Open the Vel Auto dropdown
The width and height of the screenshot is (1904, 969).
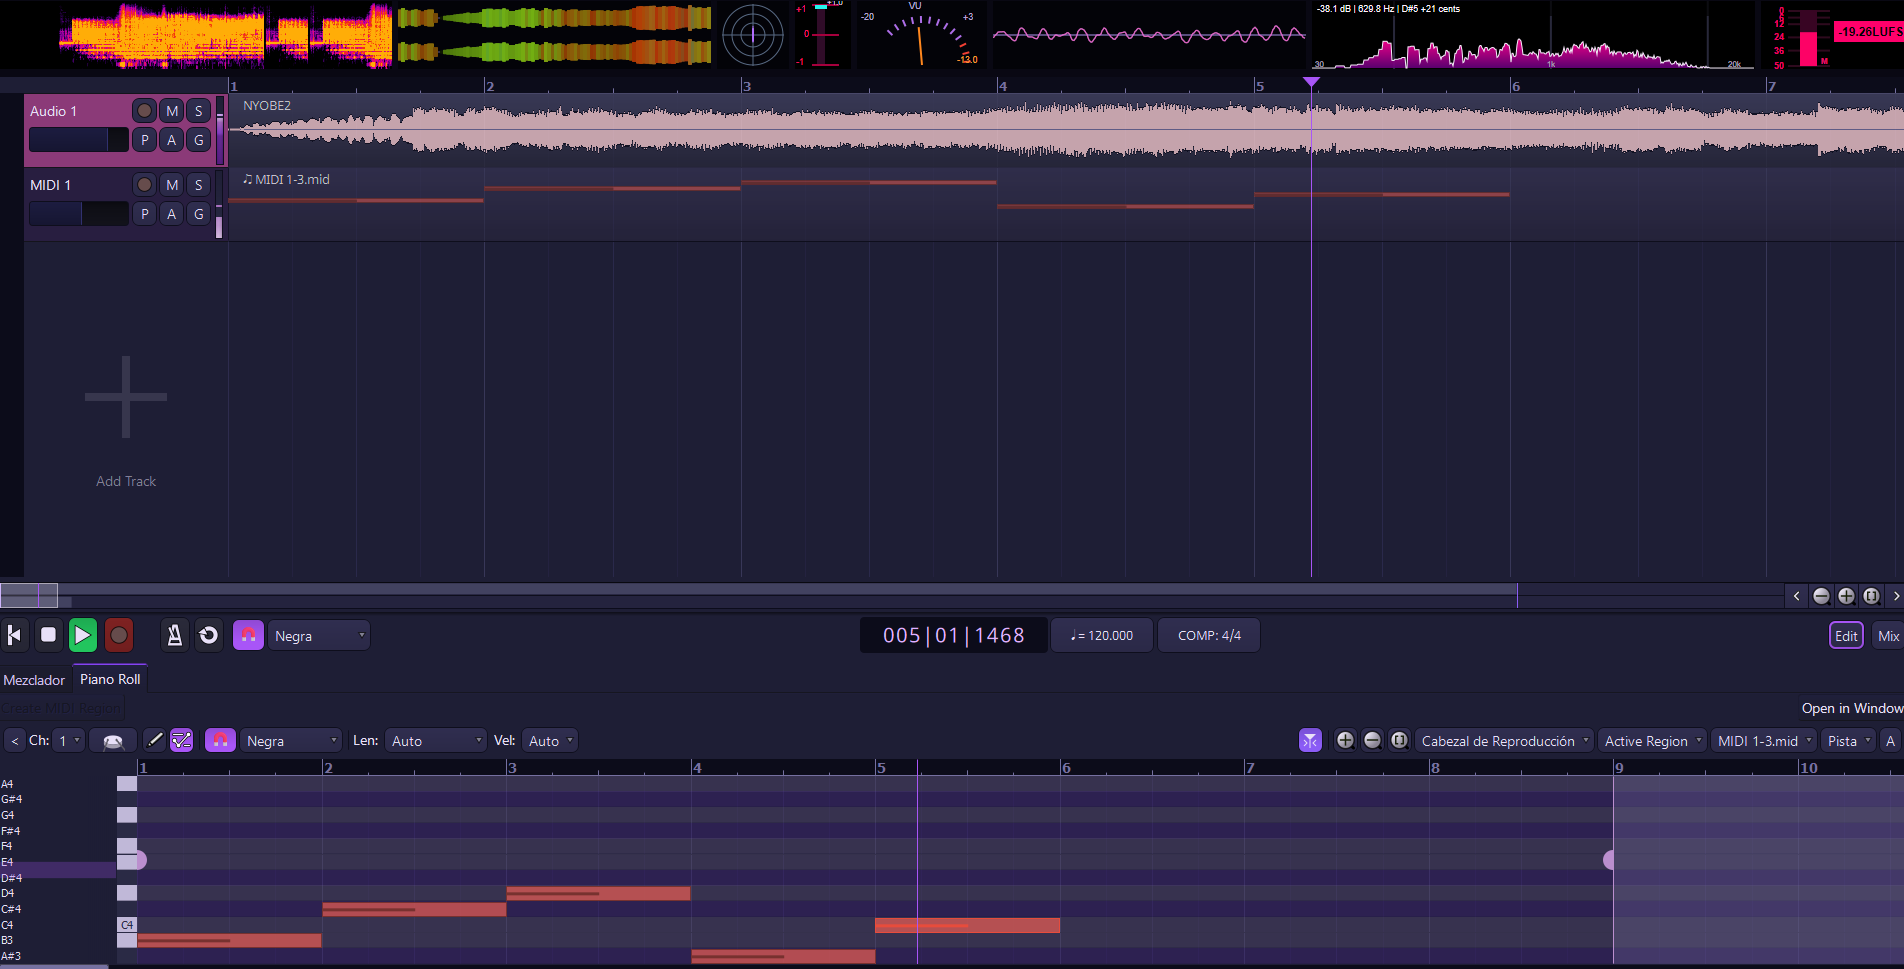(550, 740)
